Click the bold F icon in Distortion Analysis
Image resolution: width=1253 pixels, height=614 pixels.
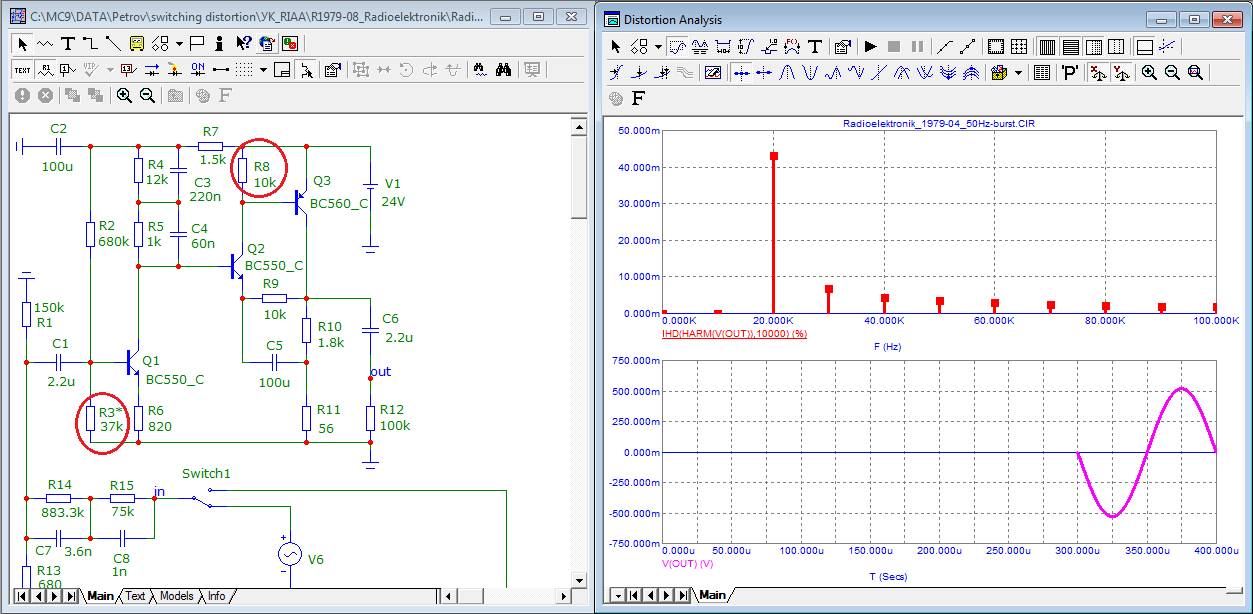click(638, 98)
